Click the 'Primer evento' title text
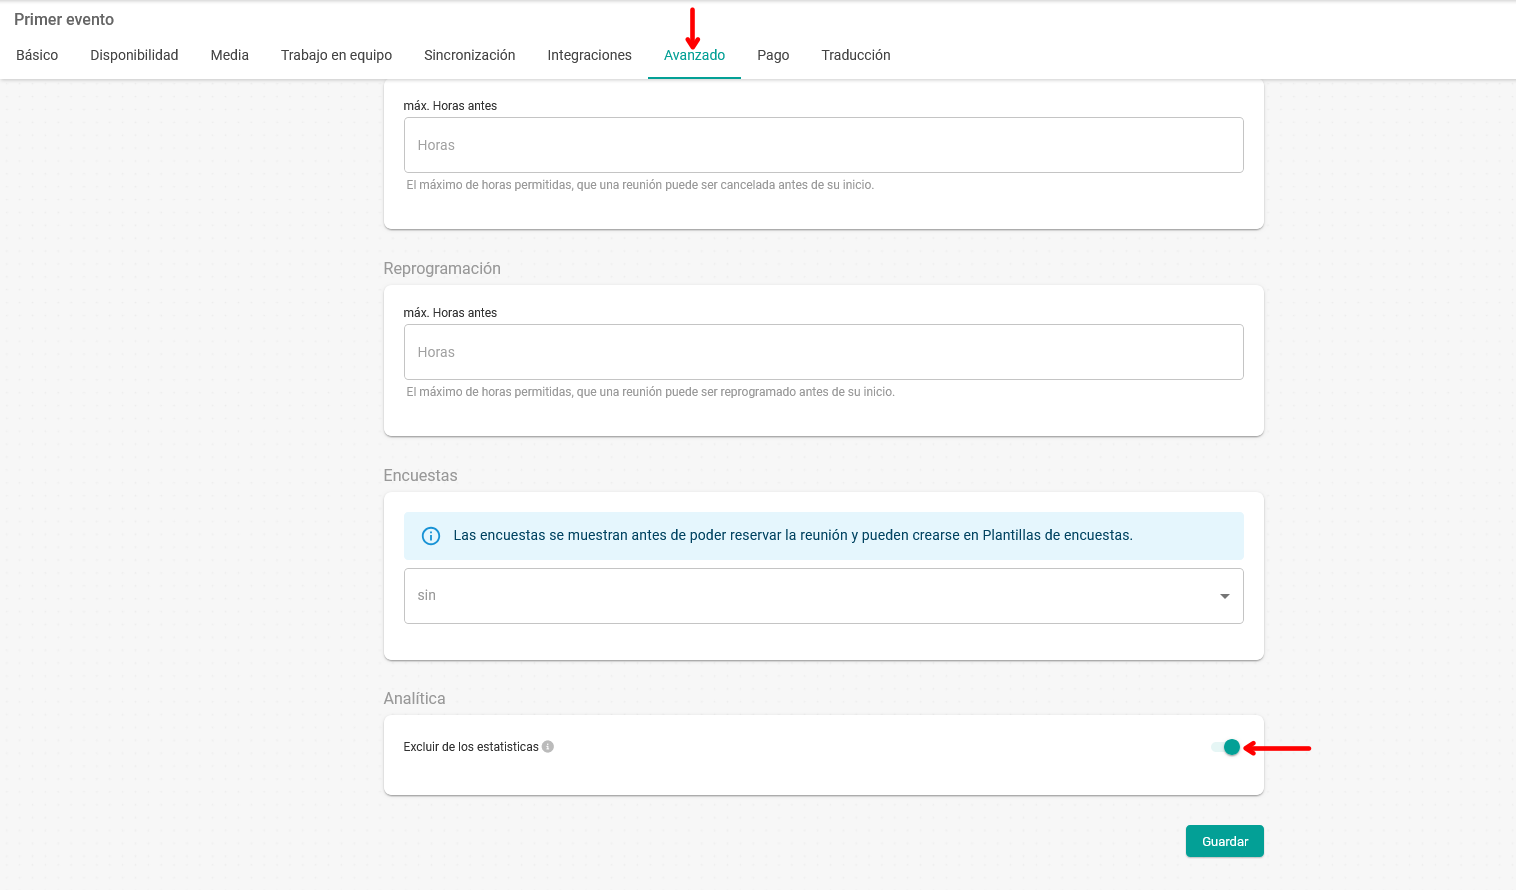 pyautogui.click(x=64, y=19)
